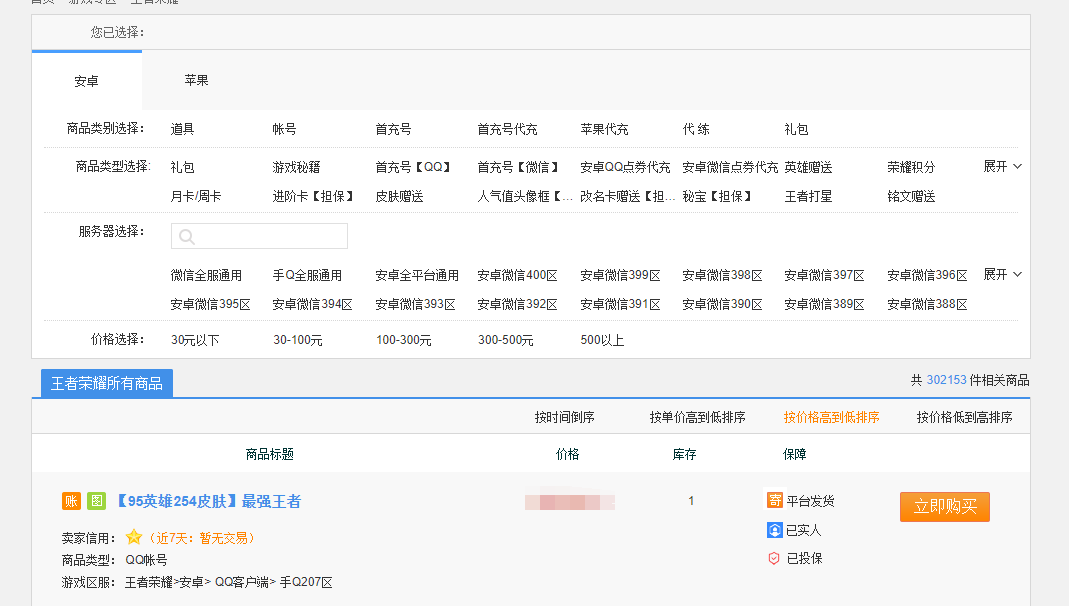Click the orange 寄 platform delivery icon
The height and width of the screenshot is (606, 1069).
[774, 500]
